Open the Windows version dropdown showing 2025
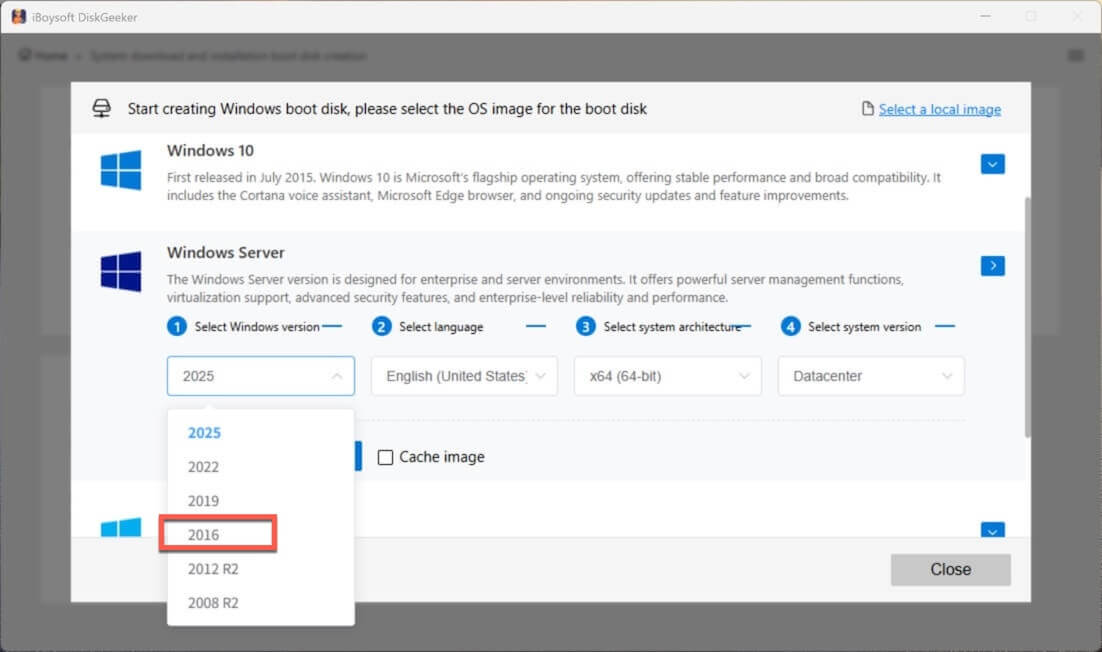This screenshot has width=1102, height=652. 261,376
